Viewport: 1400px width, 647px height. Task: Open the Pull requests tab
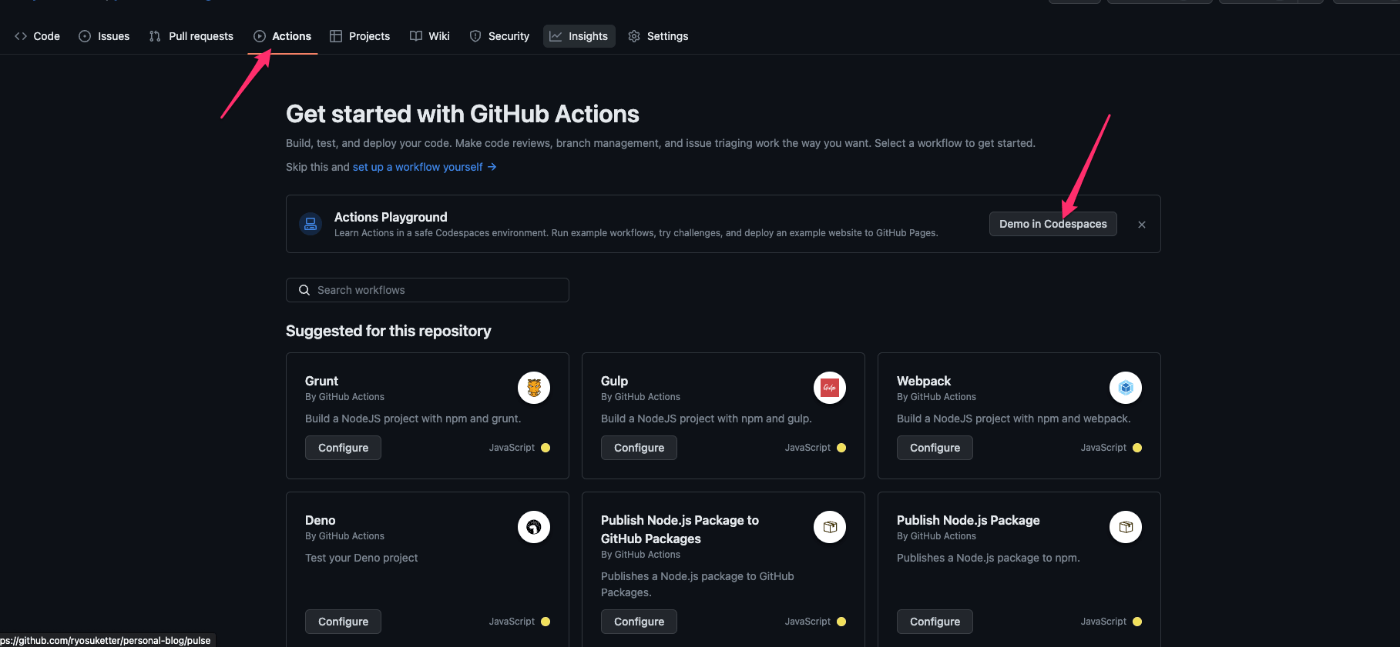(191, 36)
